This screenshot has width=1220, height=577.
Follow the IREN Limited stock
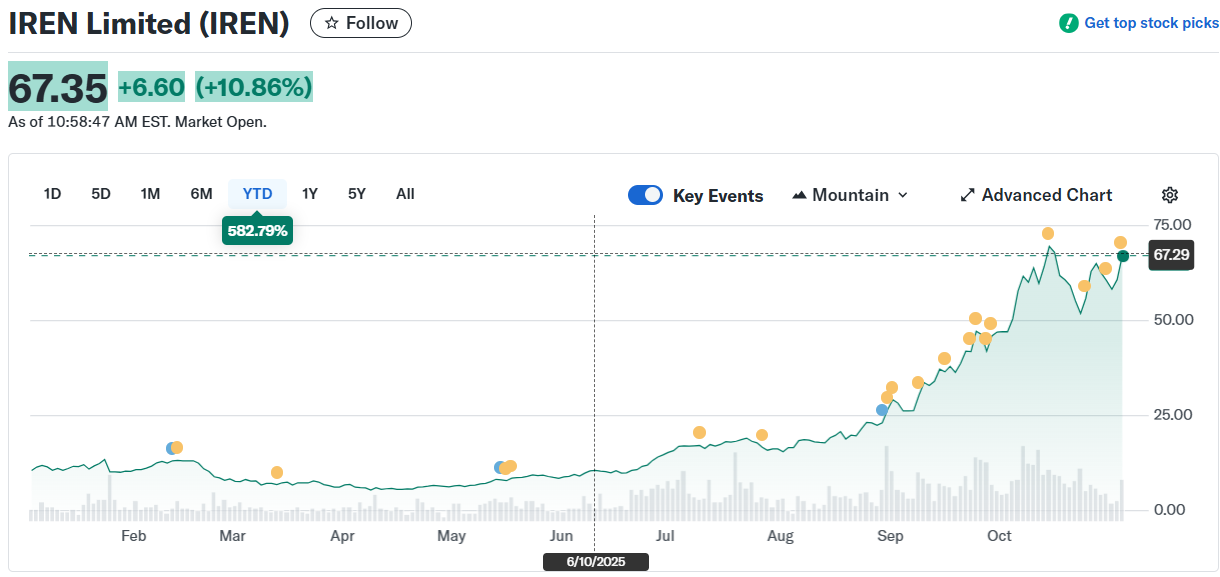pos(361,23)
